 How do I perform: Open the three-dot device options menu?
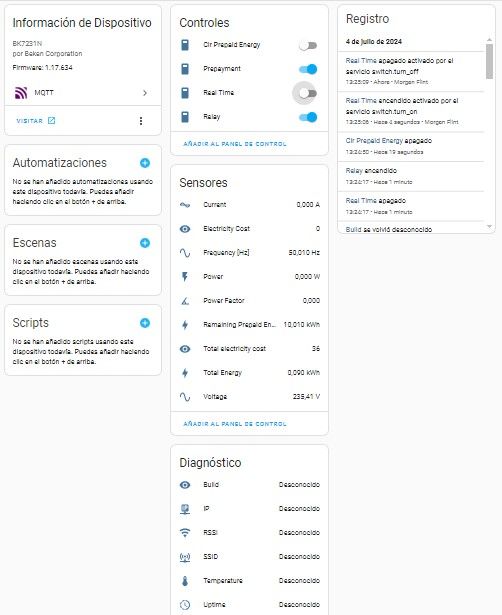click(141, 121)
